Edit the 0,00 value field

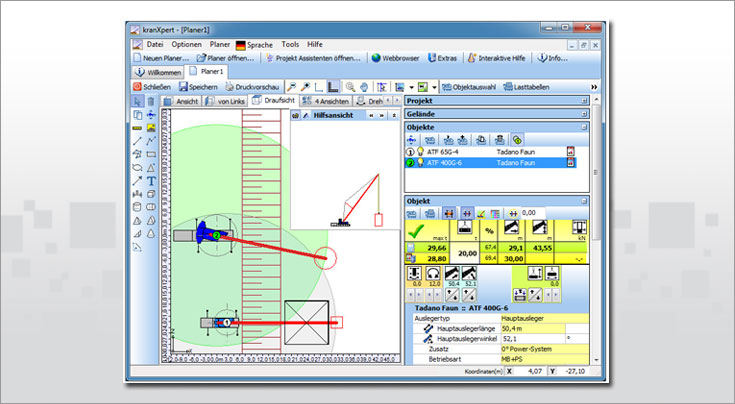(x=533, y=213)
